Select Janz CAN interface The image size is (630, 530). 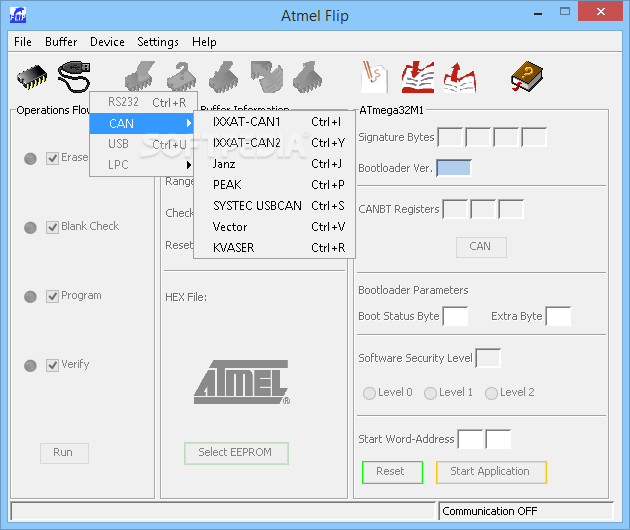[x=274, y=164]
